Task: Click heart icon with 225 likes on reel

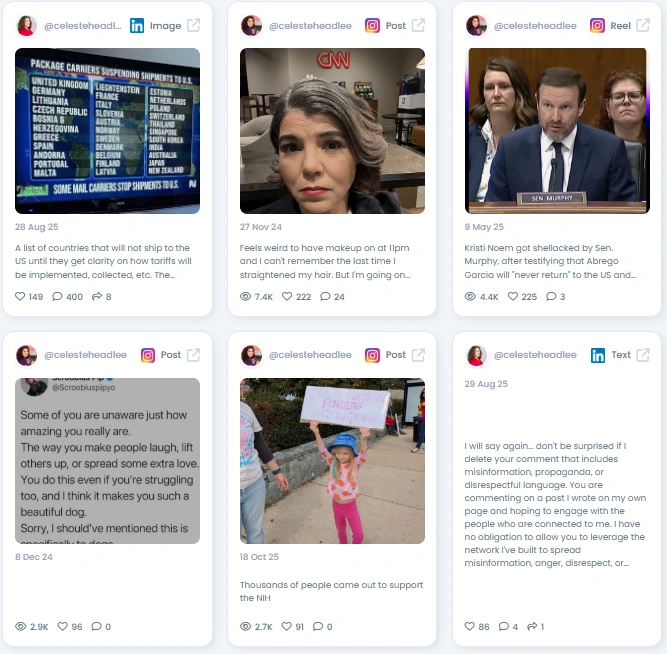Action: [513, 296]
